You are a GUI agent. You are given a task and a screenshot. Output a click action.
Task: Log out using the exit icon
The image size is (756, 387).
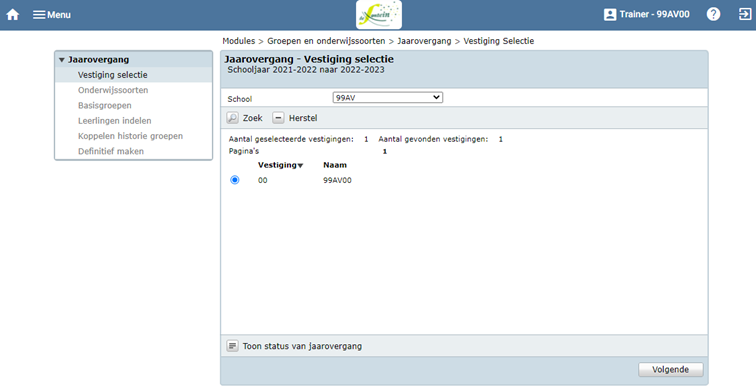click(744, 14)
